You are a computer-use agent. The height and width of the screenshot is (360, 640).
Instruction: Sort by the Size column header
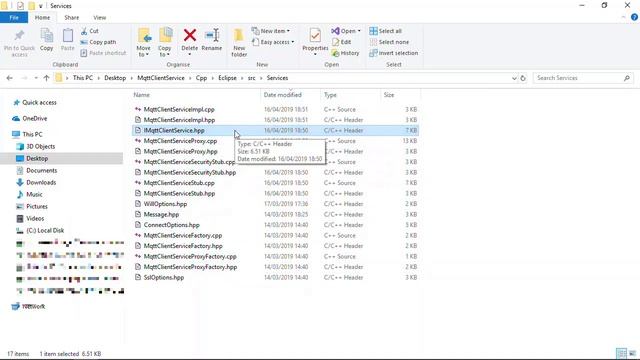click(x=400, y=95)
